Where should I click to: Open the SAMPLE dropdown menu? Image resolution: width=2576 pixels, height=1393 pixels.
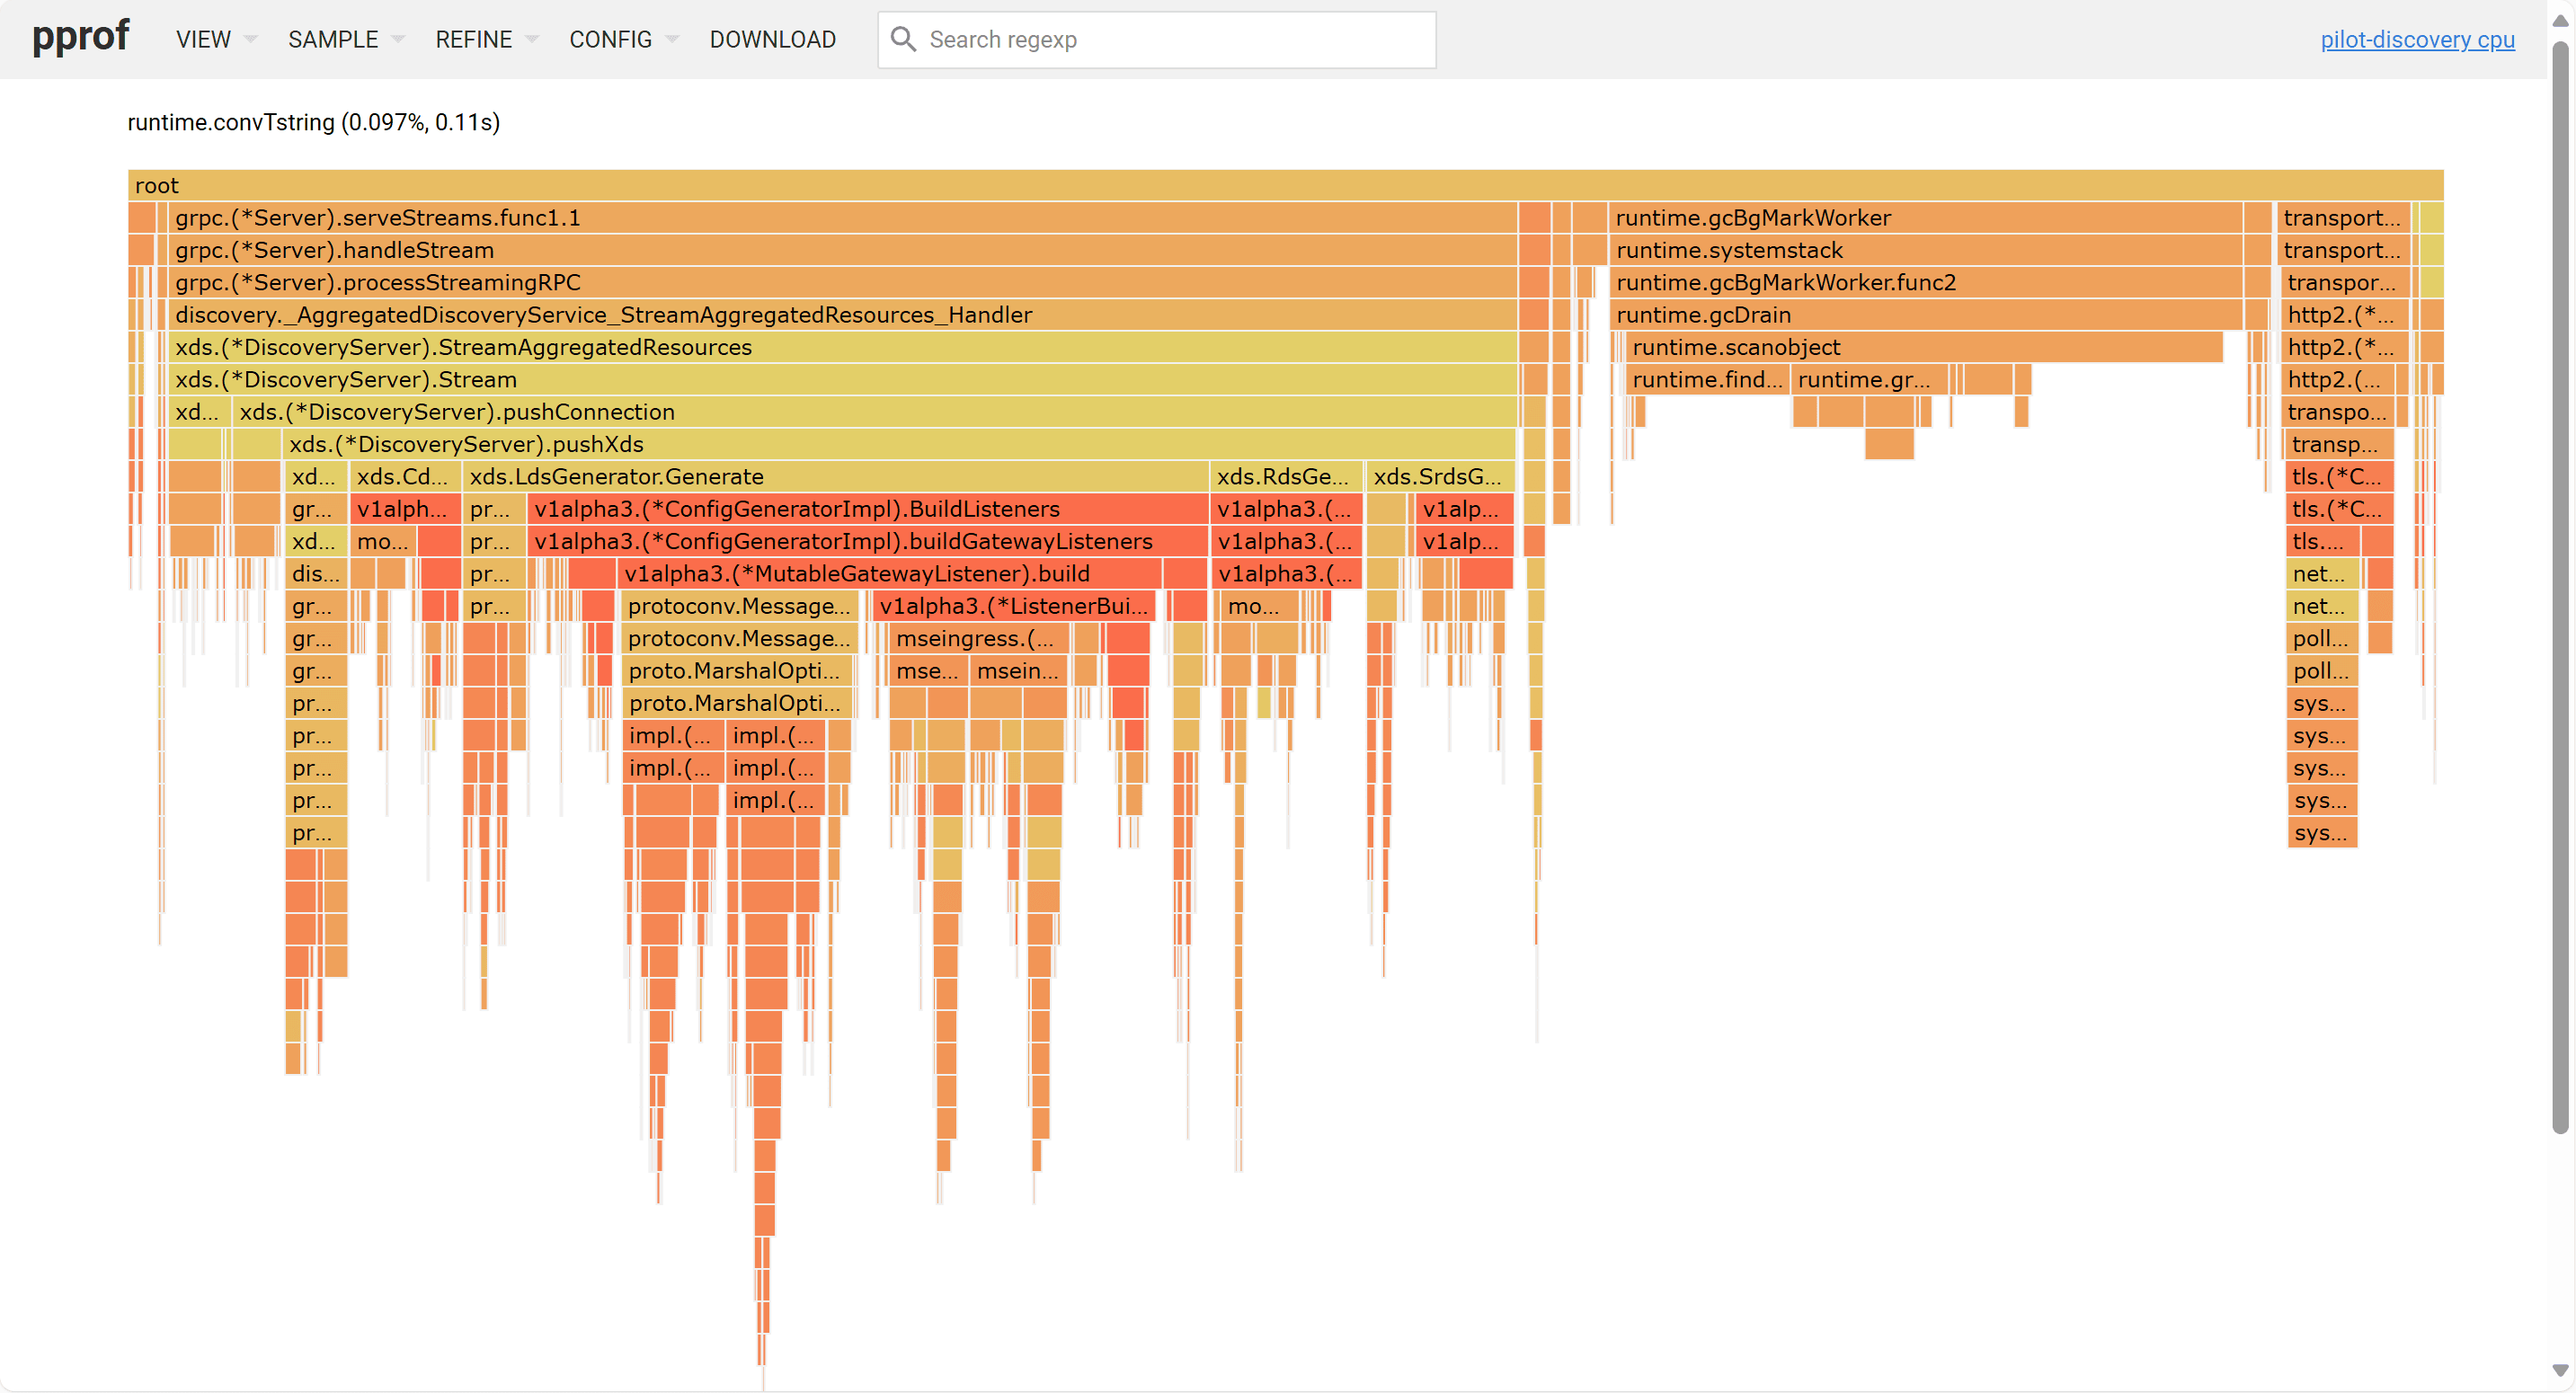[344, 39]
